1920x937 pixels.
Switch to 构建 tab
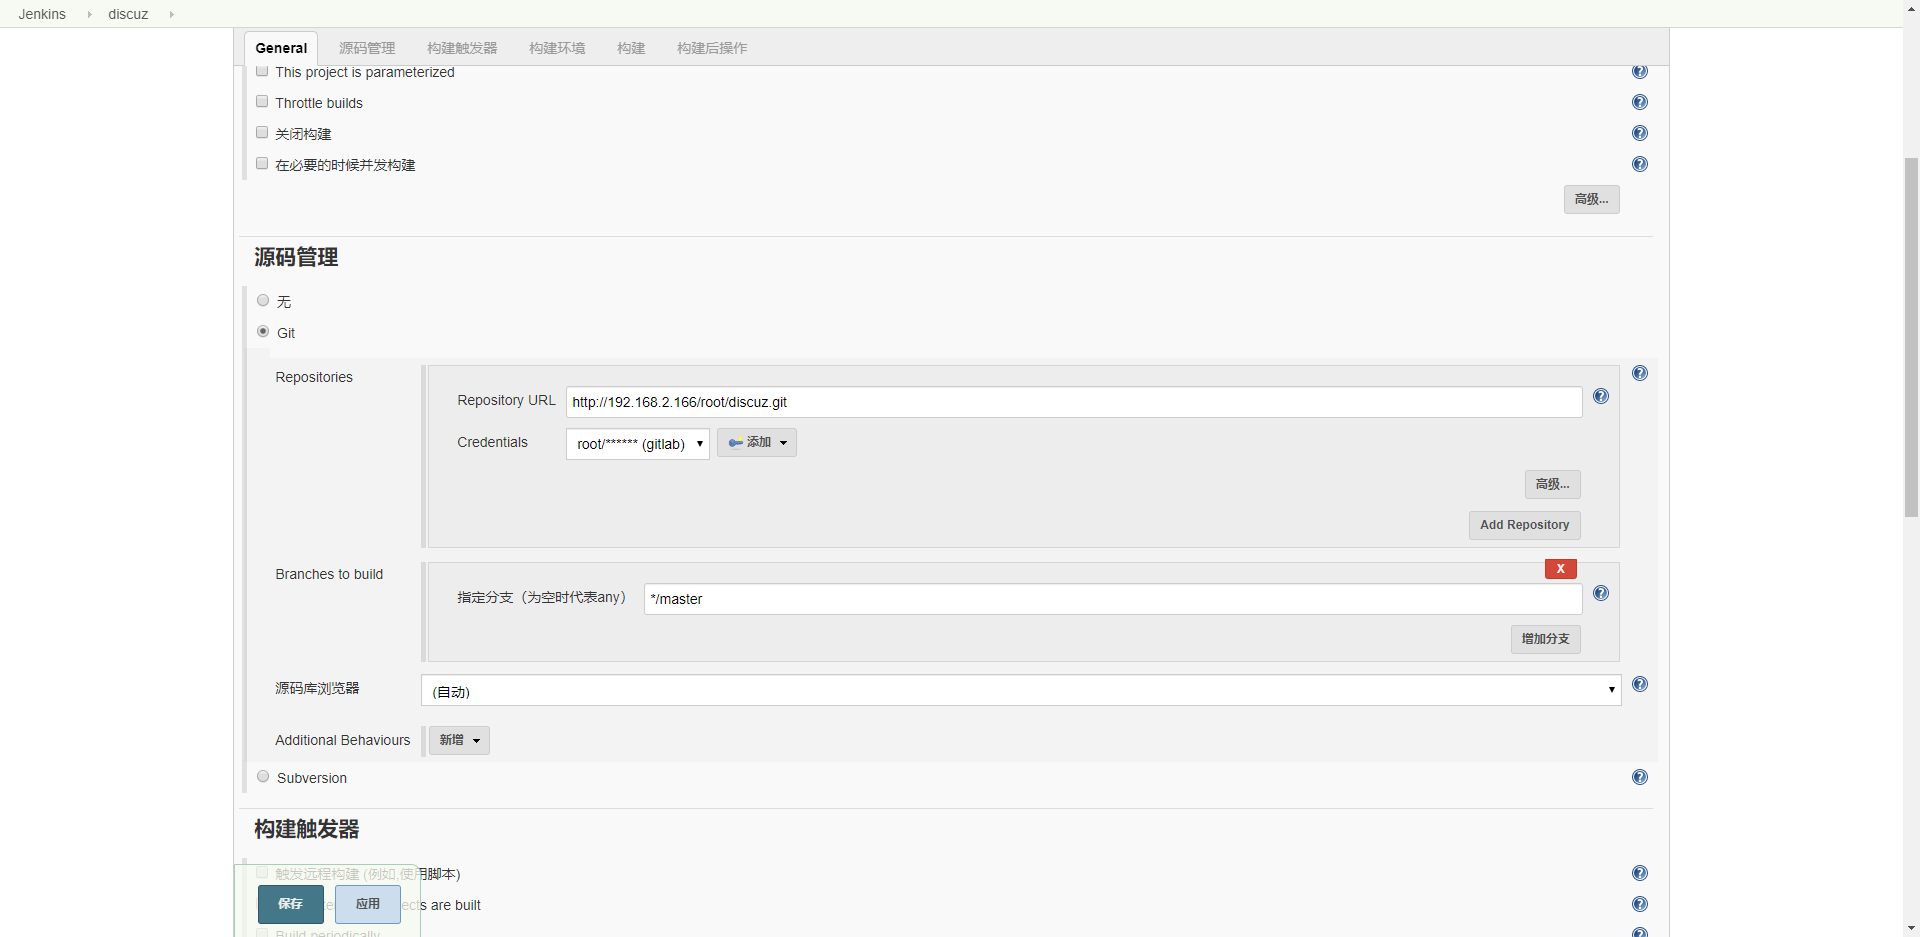(x=631, y=48)
